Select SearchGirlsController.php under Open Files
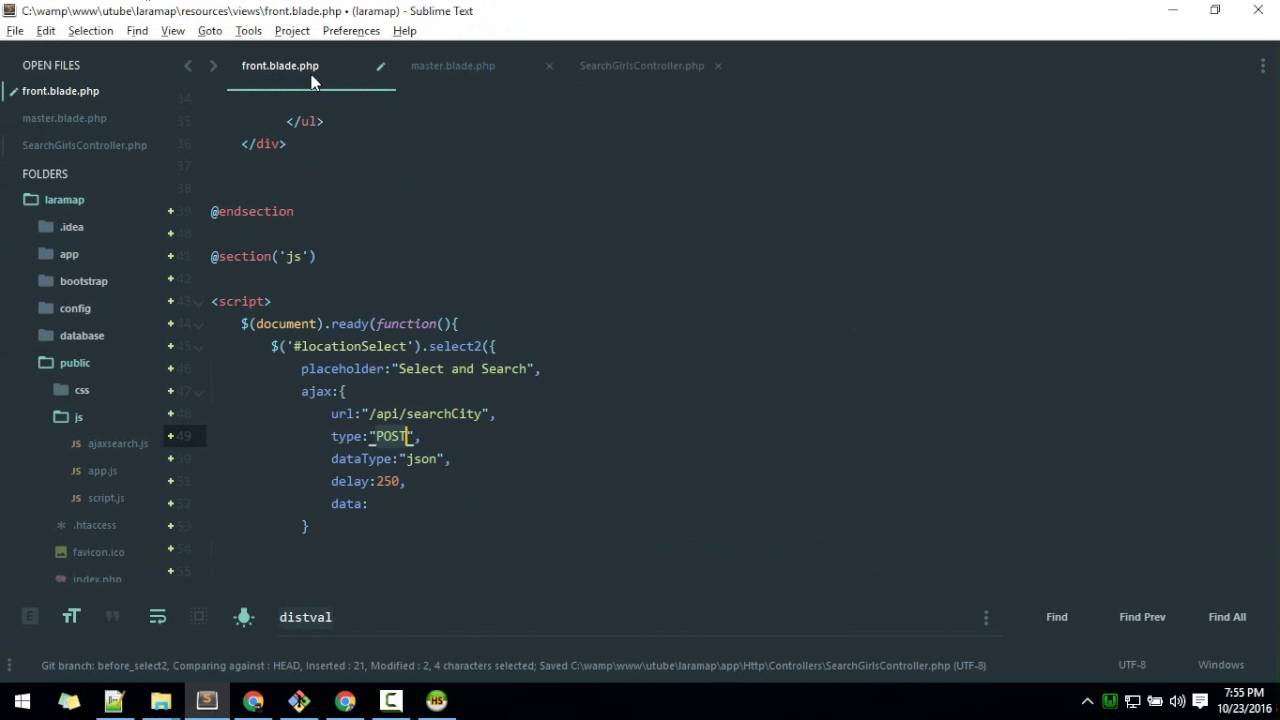This screenshot has width=1280, height=720. coord(84,145)
